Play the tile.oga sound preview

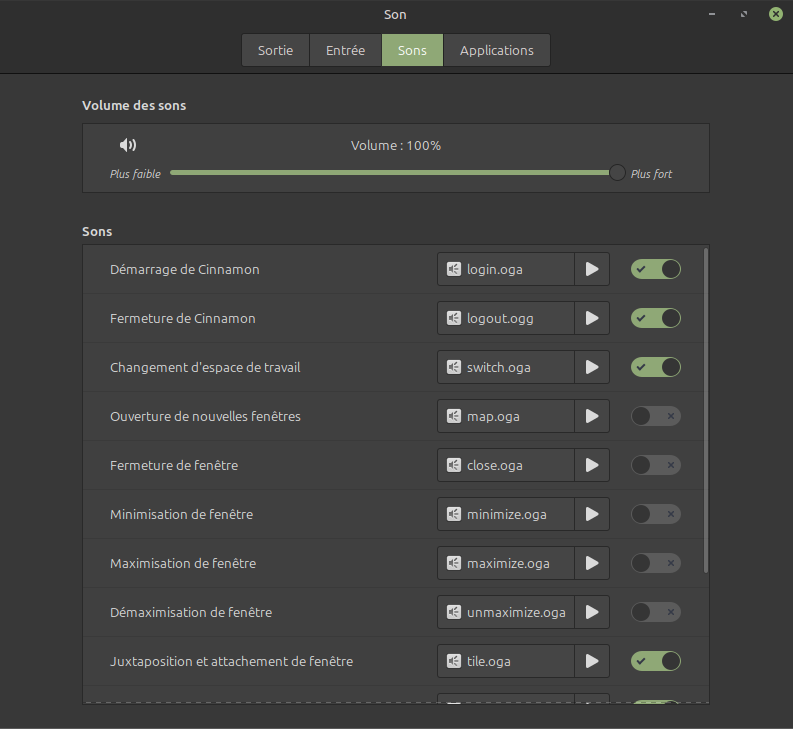tap(592, 661)
